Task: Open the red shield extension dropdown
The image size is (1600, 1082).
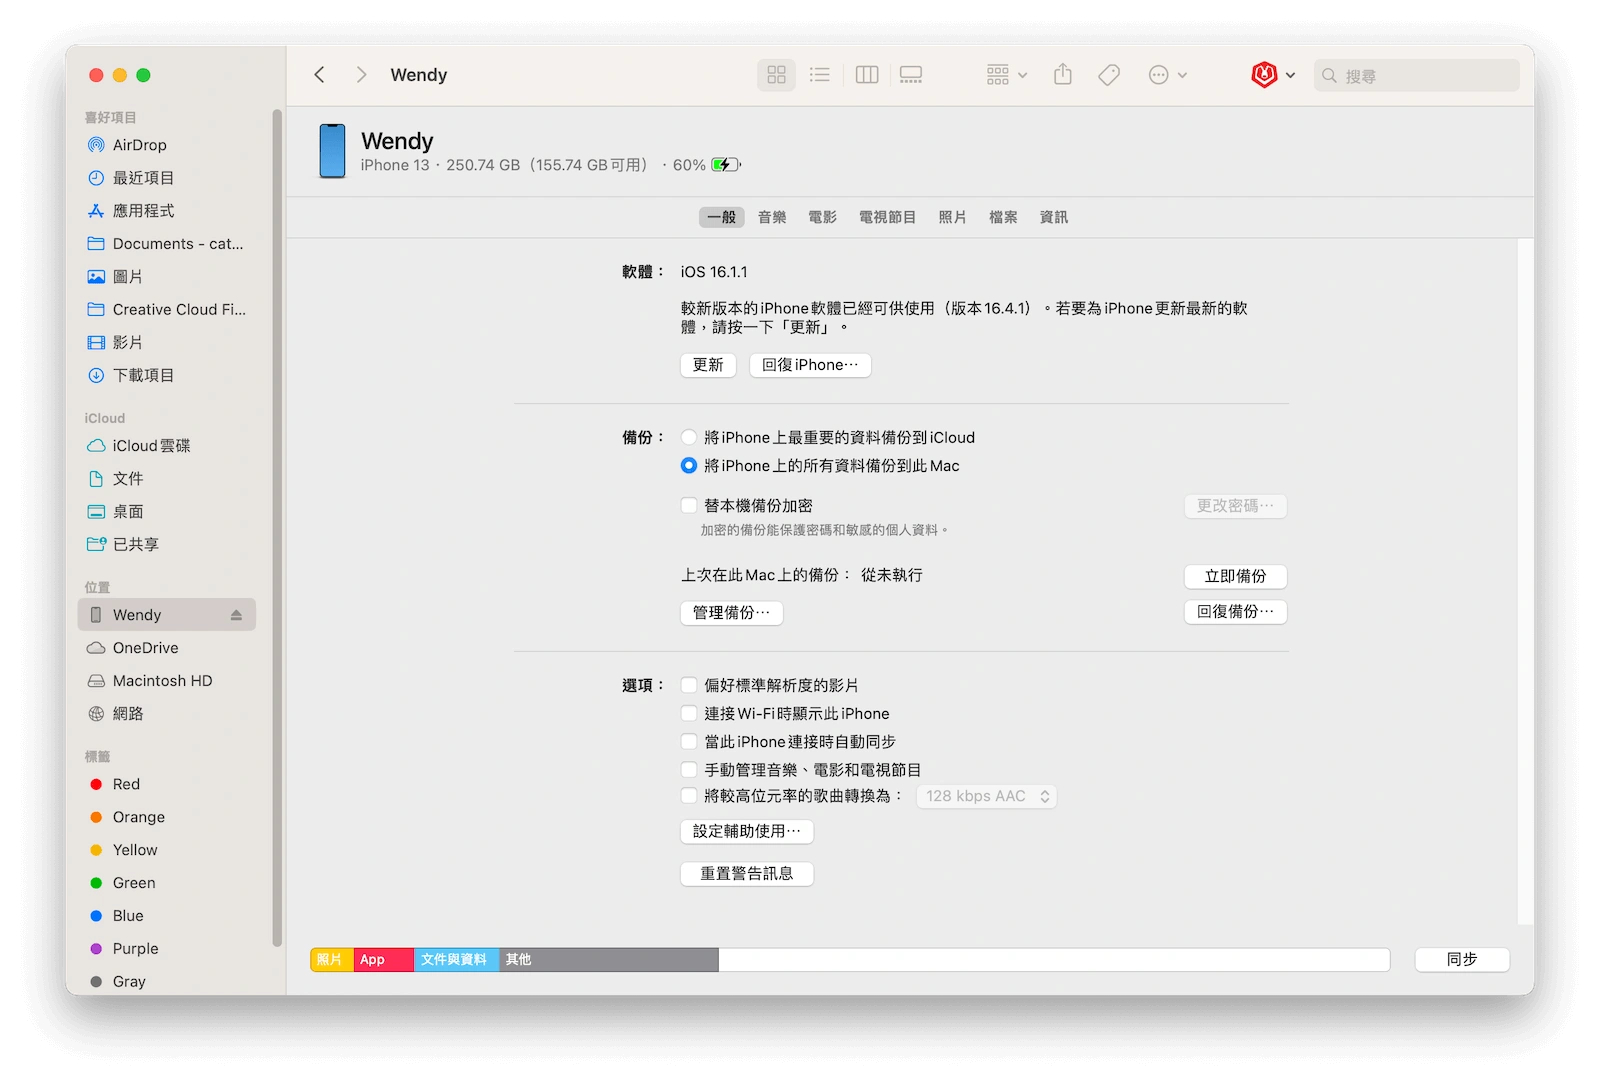Action: pos(1273,75)
